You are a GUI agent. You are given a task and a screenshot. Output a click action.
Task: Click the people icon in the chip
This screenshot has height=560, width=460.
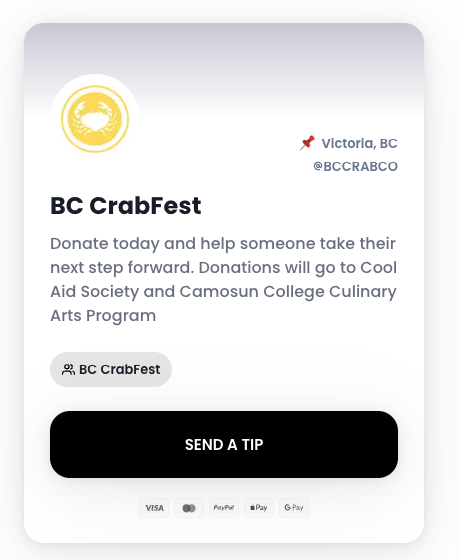pyautogui.click(x=68, y=369)
